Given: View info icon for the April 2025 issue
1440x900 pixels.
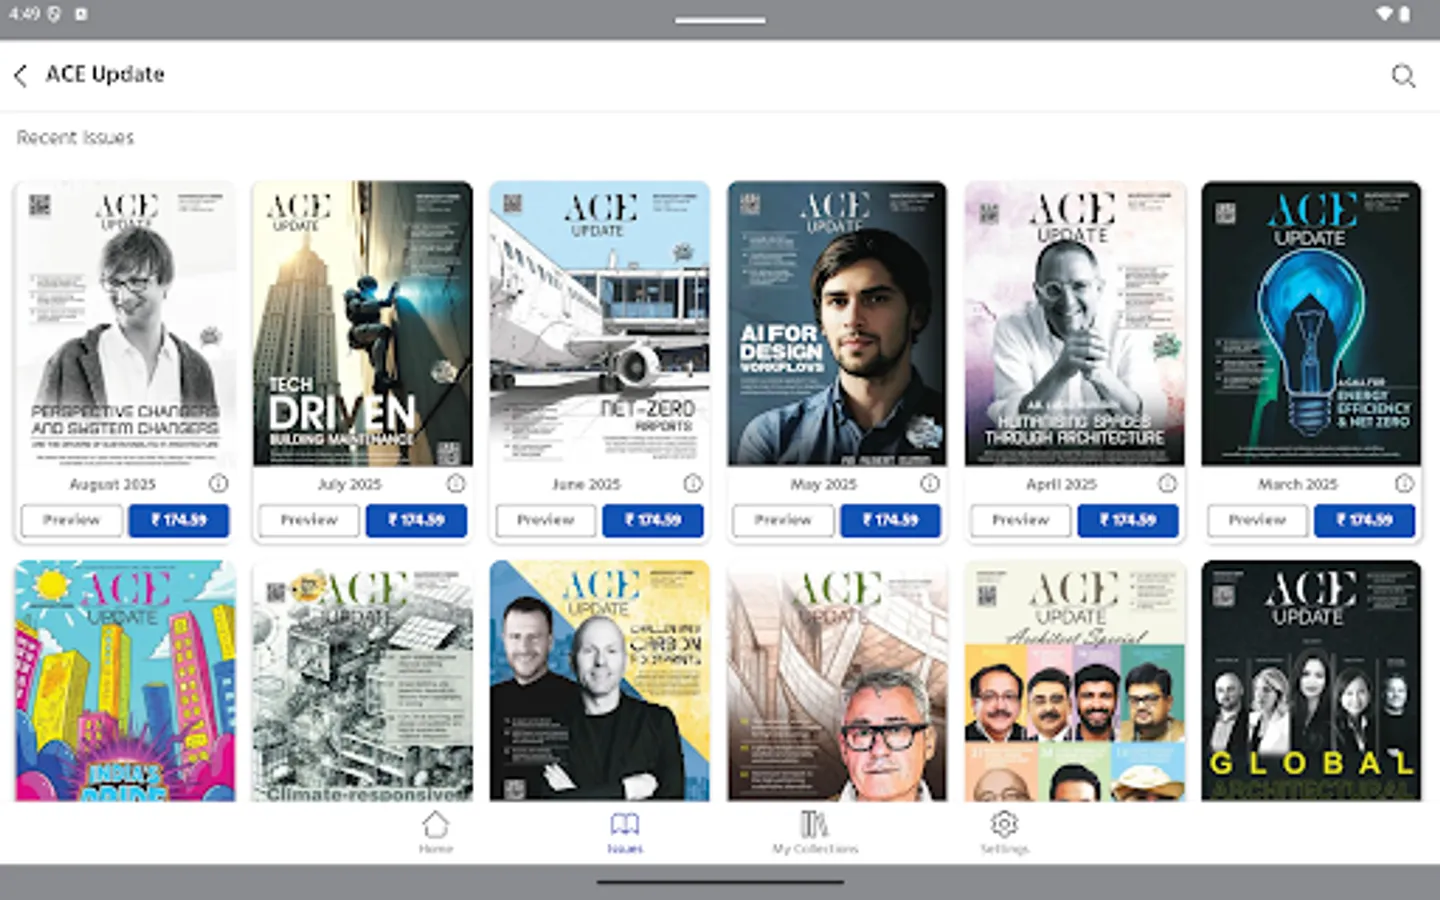Looking at the screenshot, I should (x=1166, y=483).
